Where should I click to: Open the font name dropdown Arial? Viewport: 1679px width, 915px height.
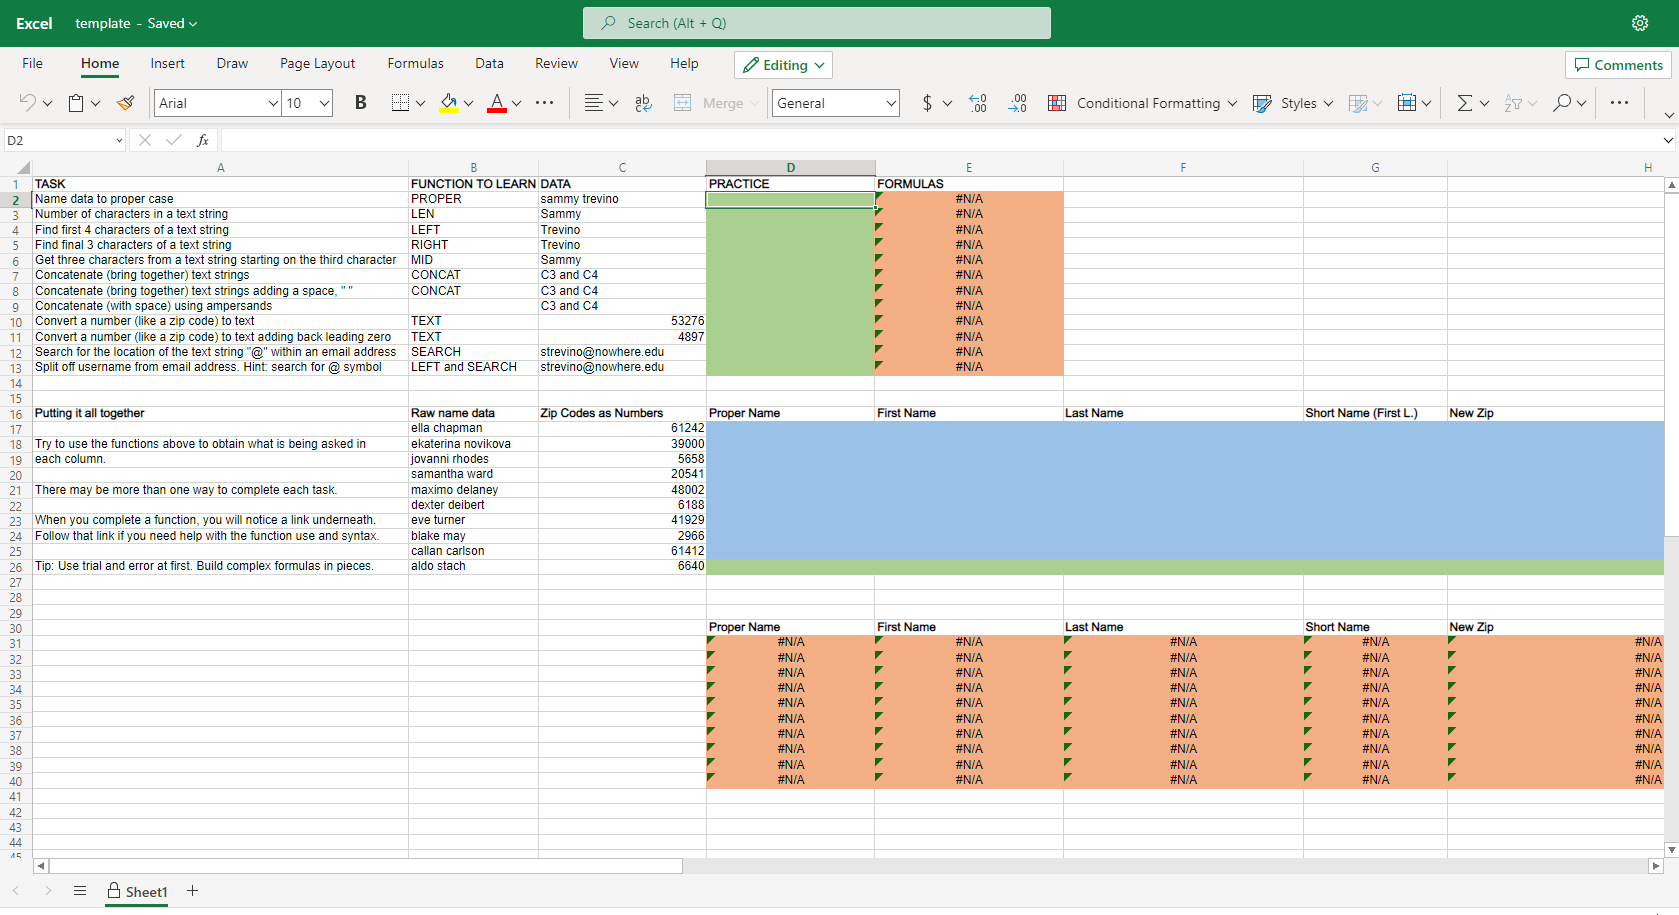[x=273, y=103]
